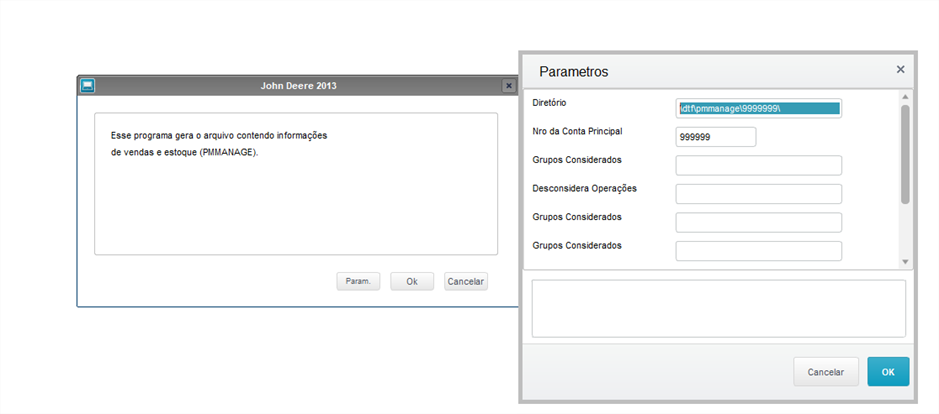Close the John Deere 2013 window
Screen dimensions: 939x414
coord(508,86)
